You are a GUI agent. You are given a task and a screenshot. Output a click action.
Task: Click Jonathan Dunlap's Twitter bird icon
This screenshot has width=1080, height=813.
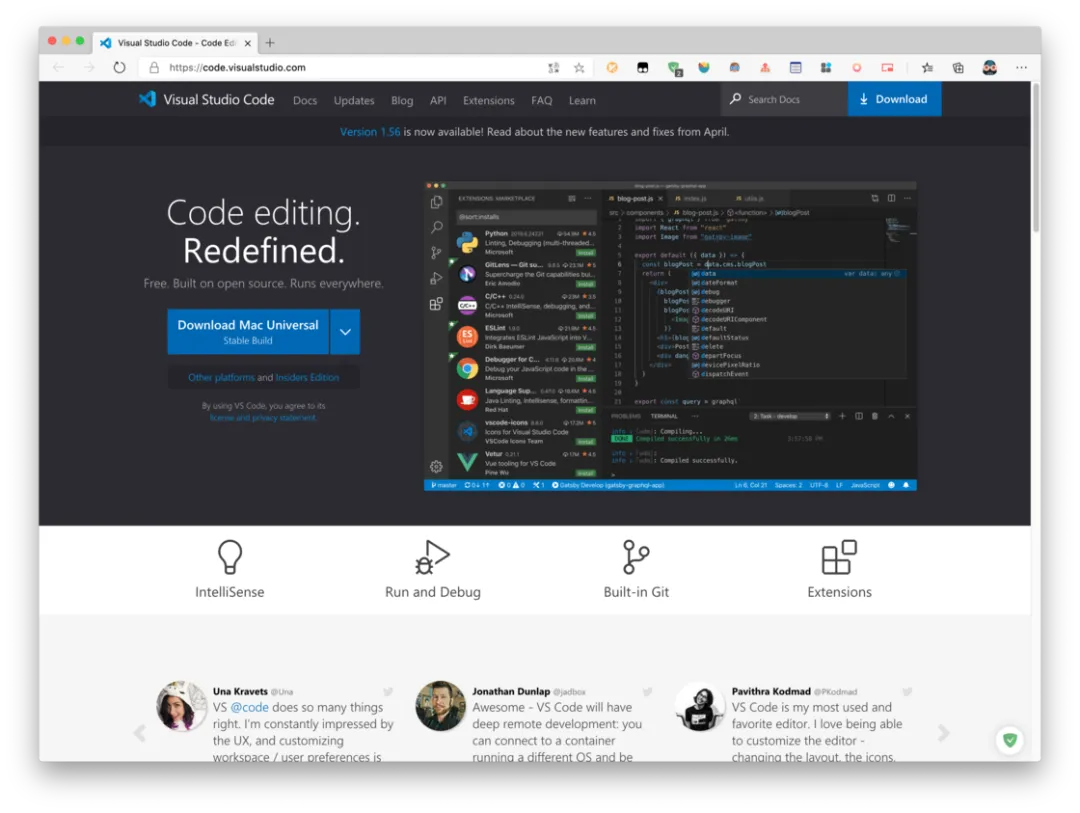tap(647, 691)
